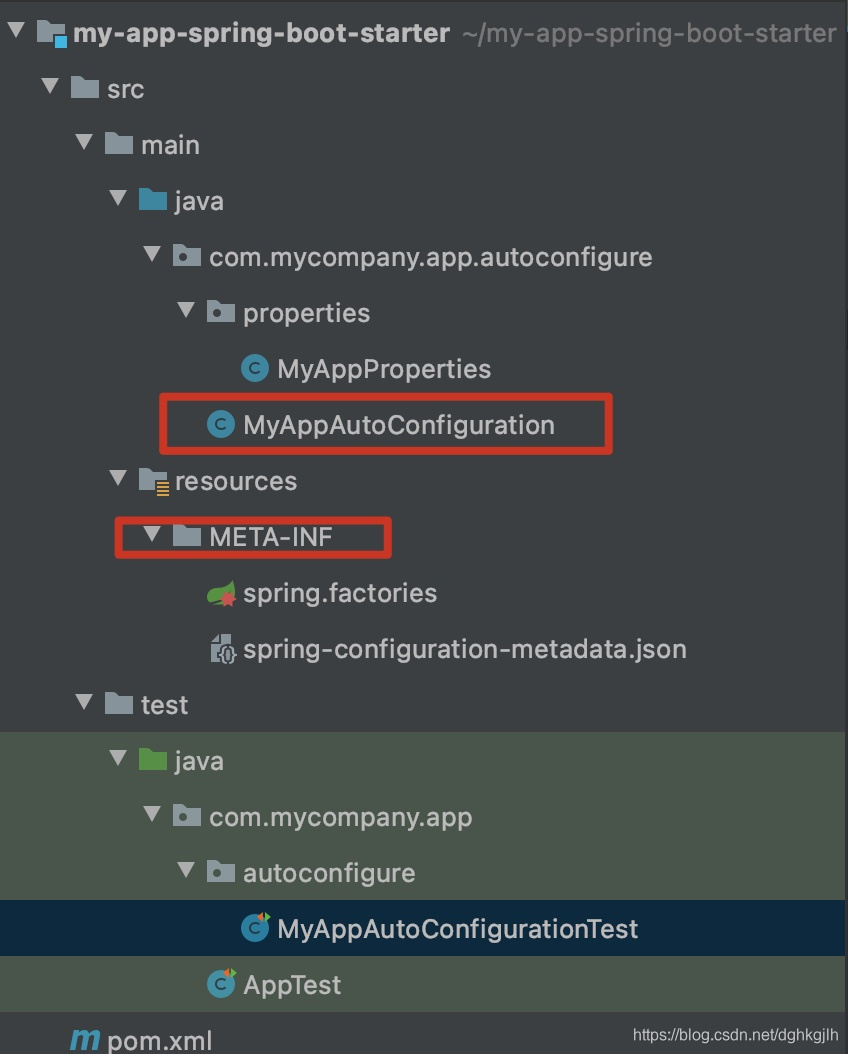This screenshot has height=1054, width=848.
Task: Collapse the src folder arrow
Action: pos(50,86)
